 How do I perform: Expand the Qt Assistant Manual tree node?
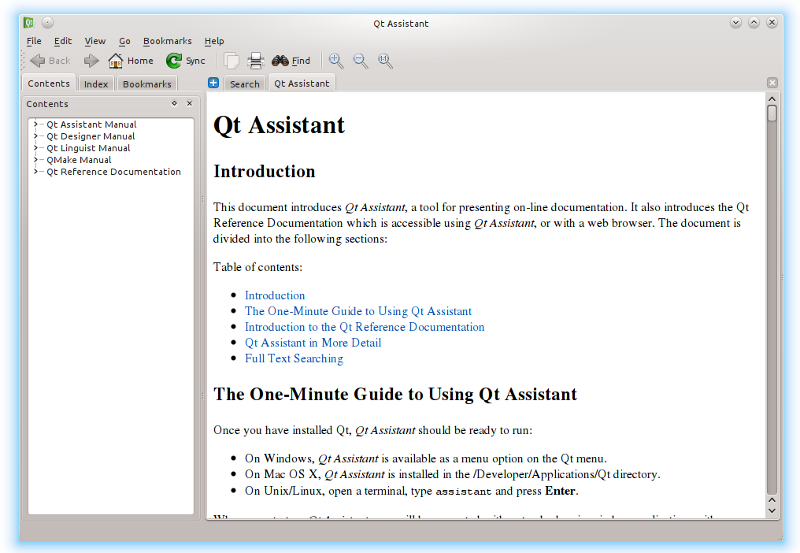click(36, 125)
